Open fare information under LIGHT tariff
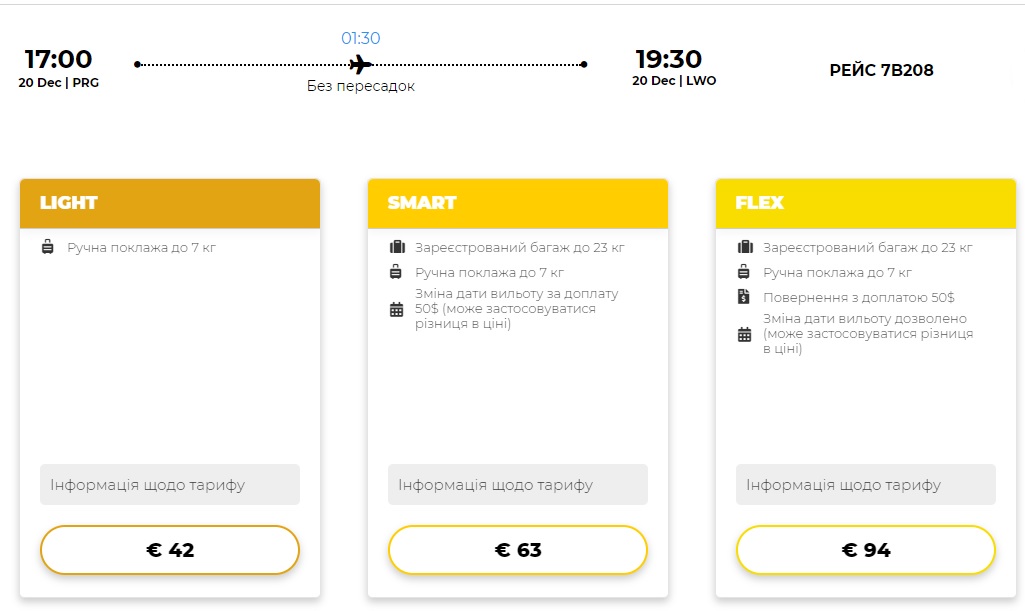The width and height of the screenshot is (1025, 611). [170, 484]
